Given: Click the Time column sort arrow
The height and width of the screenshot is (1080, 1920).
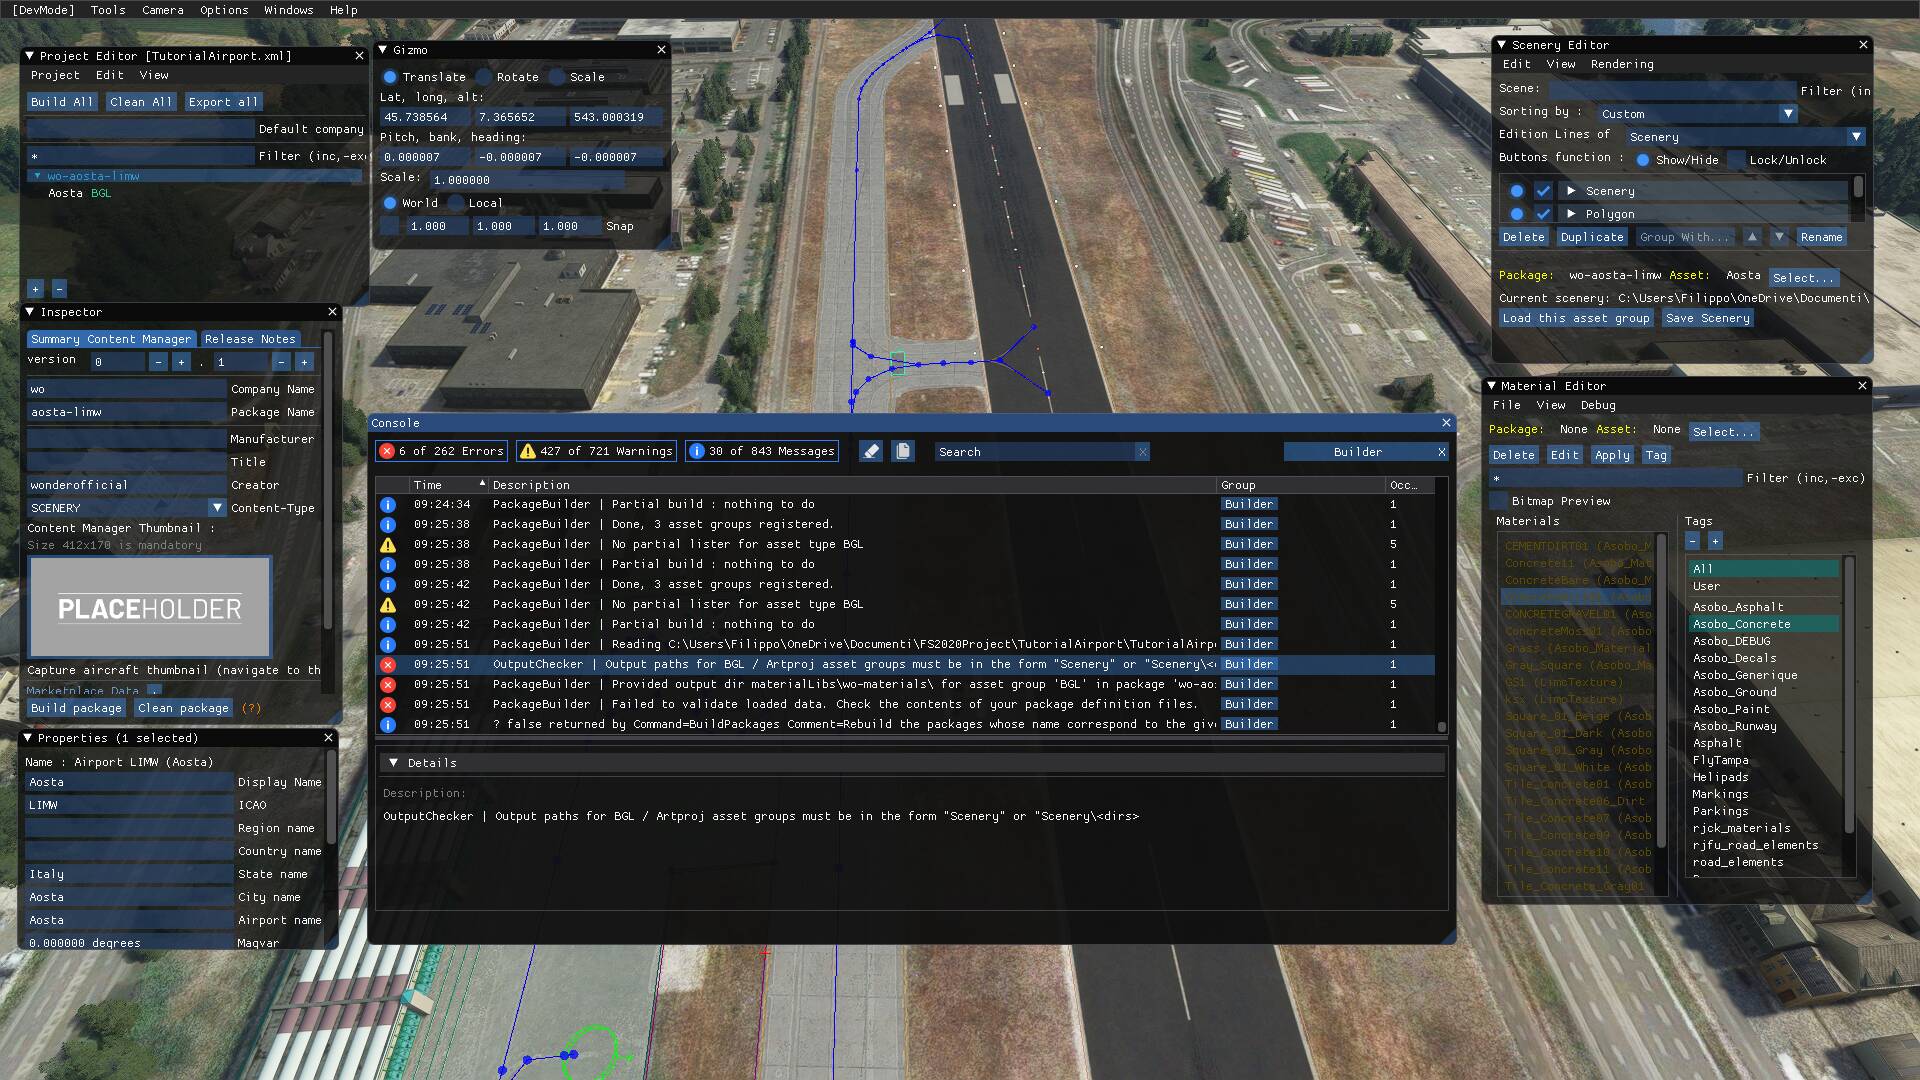Looking at the screenshot, I should [482, 484].
